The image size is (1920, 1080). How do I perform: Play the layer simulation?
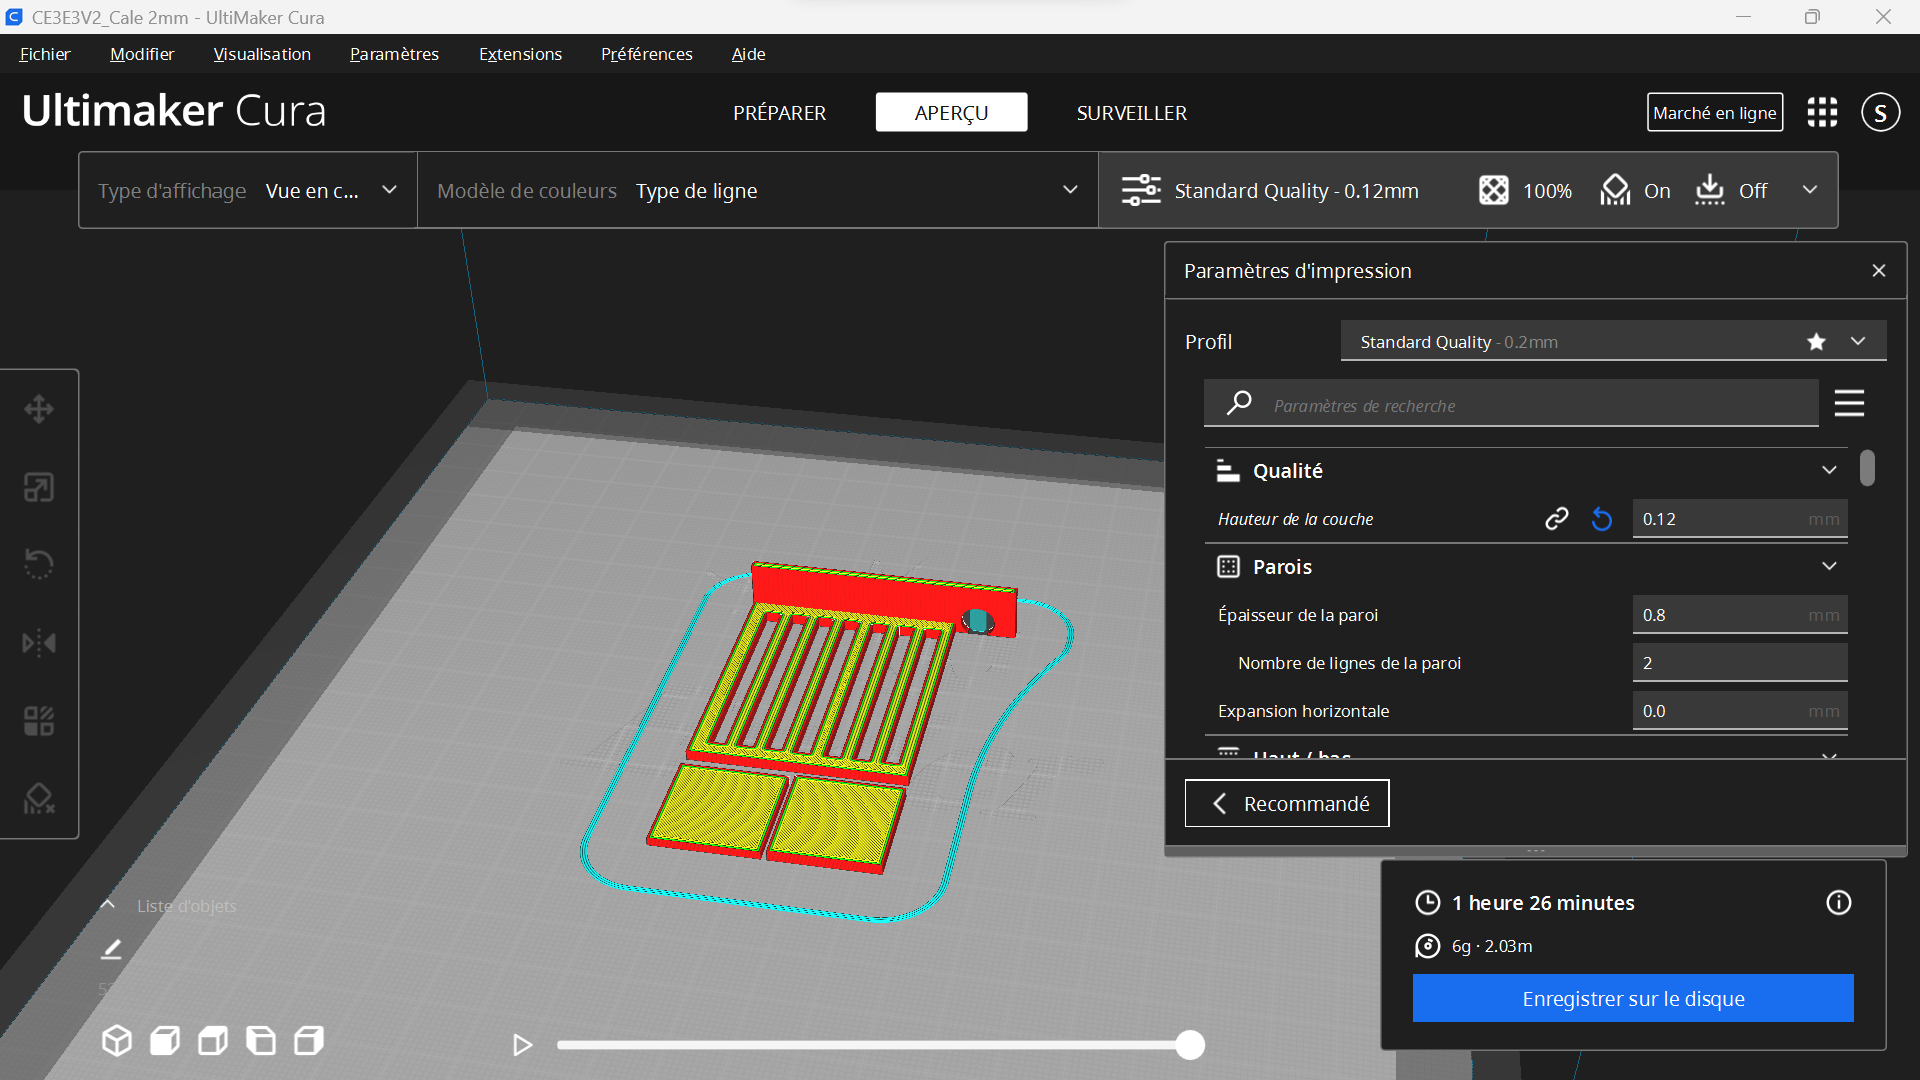point(522,1045)
